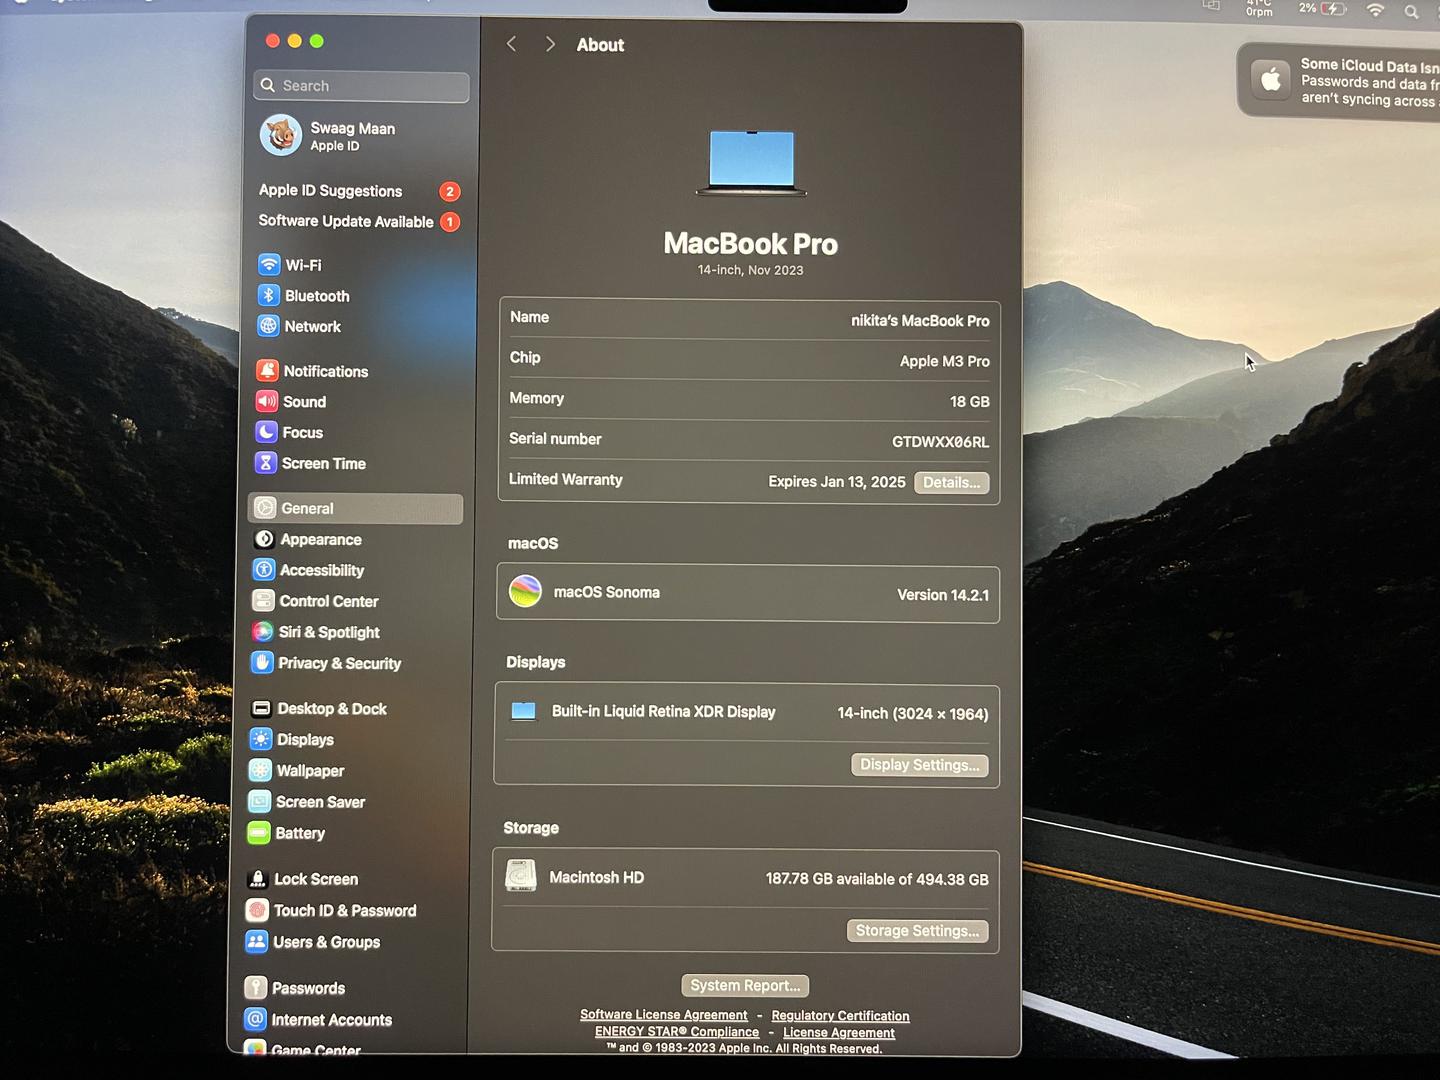
Task: Click the computer name nikita's MacBook Pro
Action: point(920,321)
